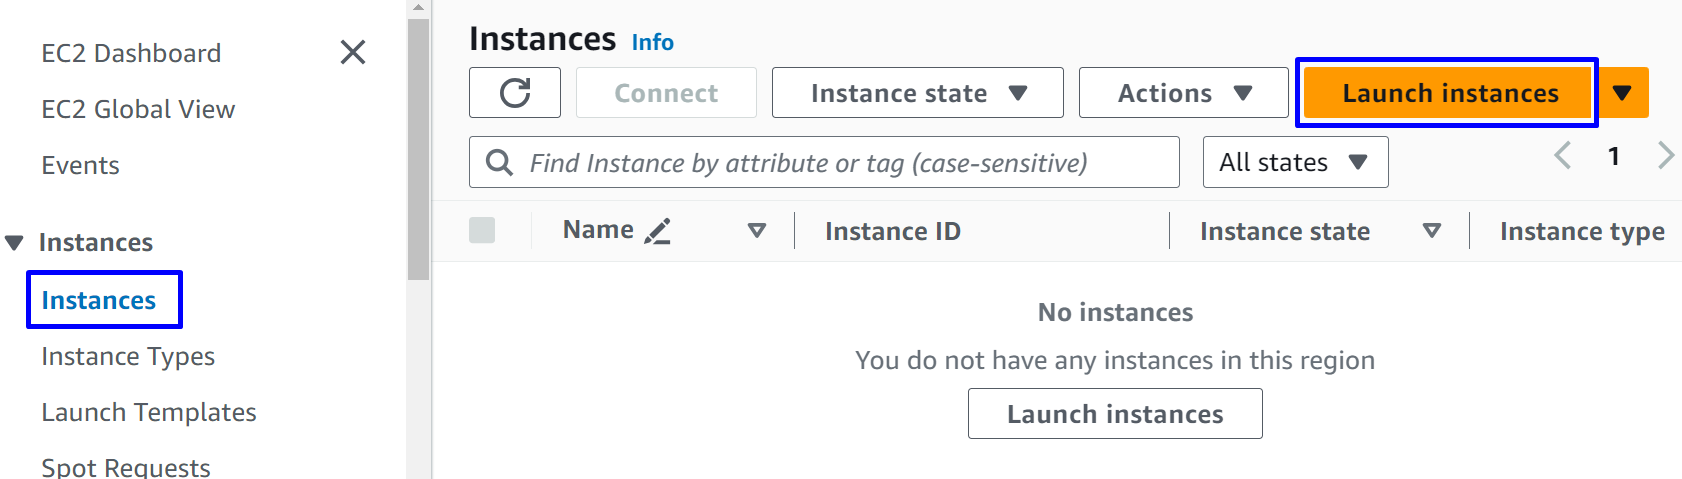1682x479 pixels.
Task: Click the refresh instances icon button
Action: click(515, 93)
